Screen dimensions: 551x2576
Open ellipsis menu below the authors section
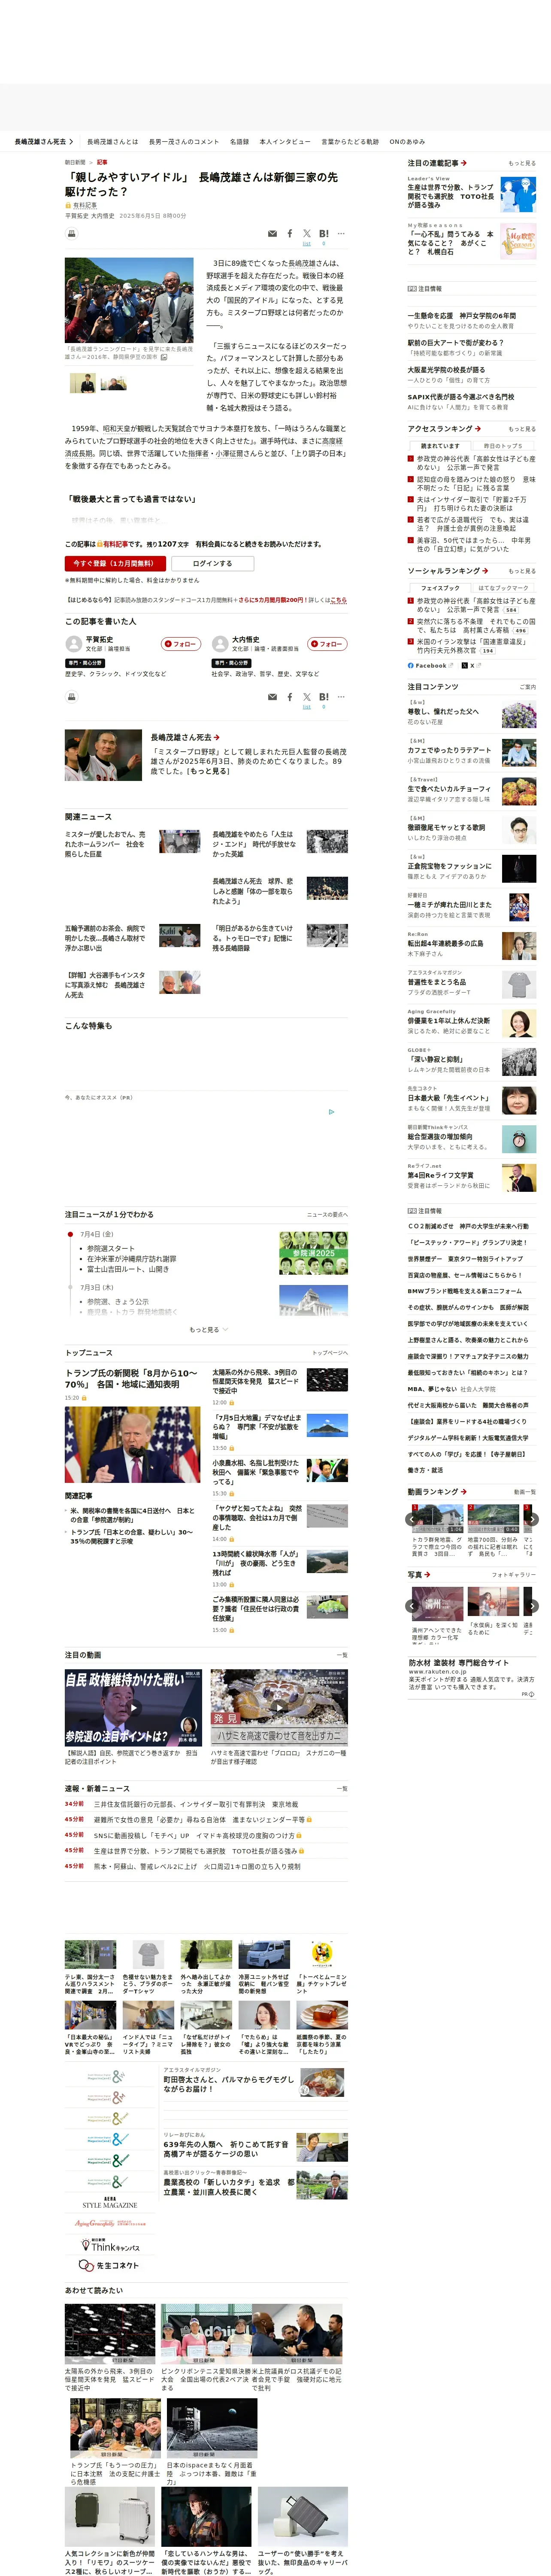[341, 697]
